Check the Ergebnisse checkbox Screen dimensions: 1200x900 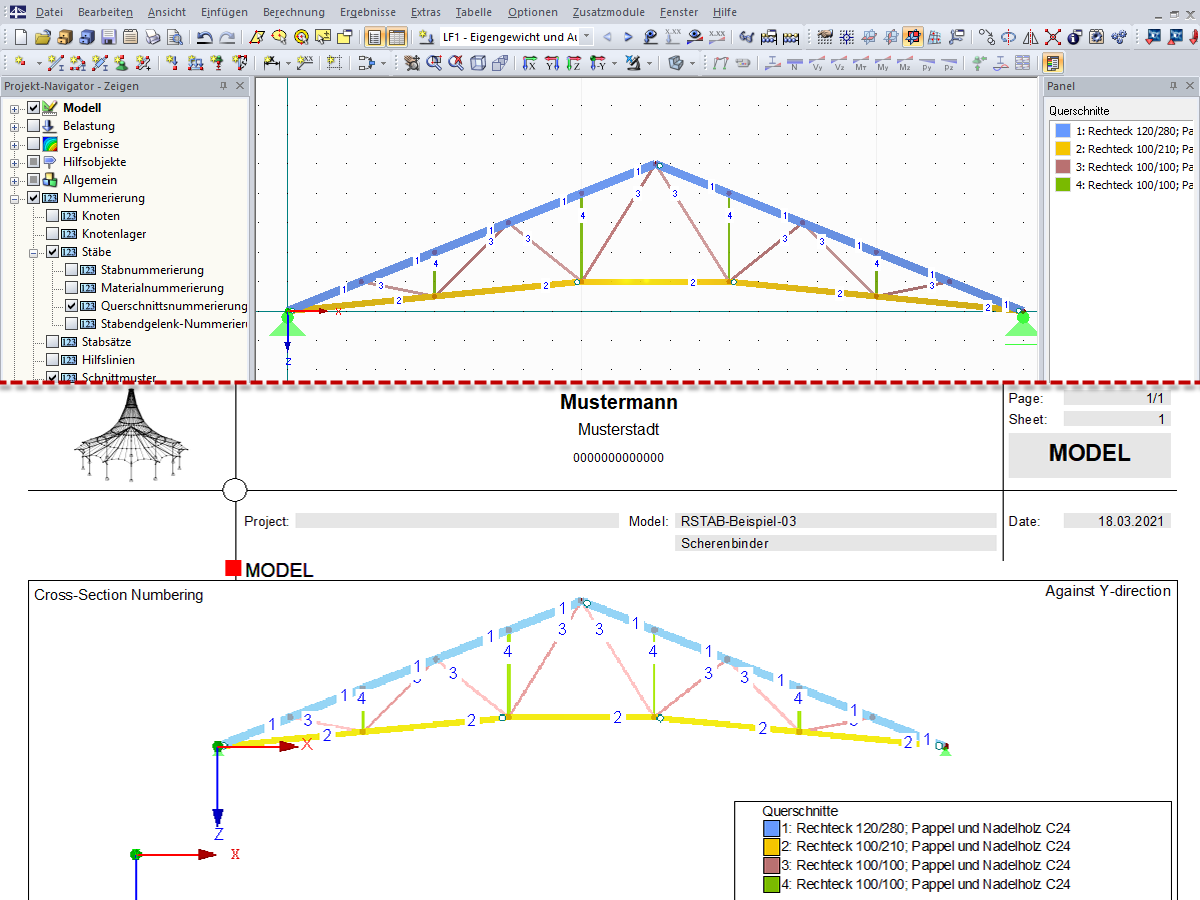coord(34,144)
